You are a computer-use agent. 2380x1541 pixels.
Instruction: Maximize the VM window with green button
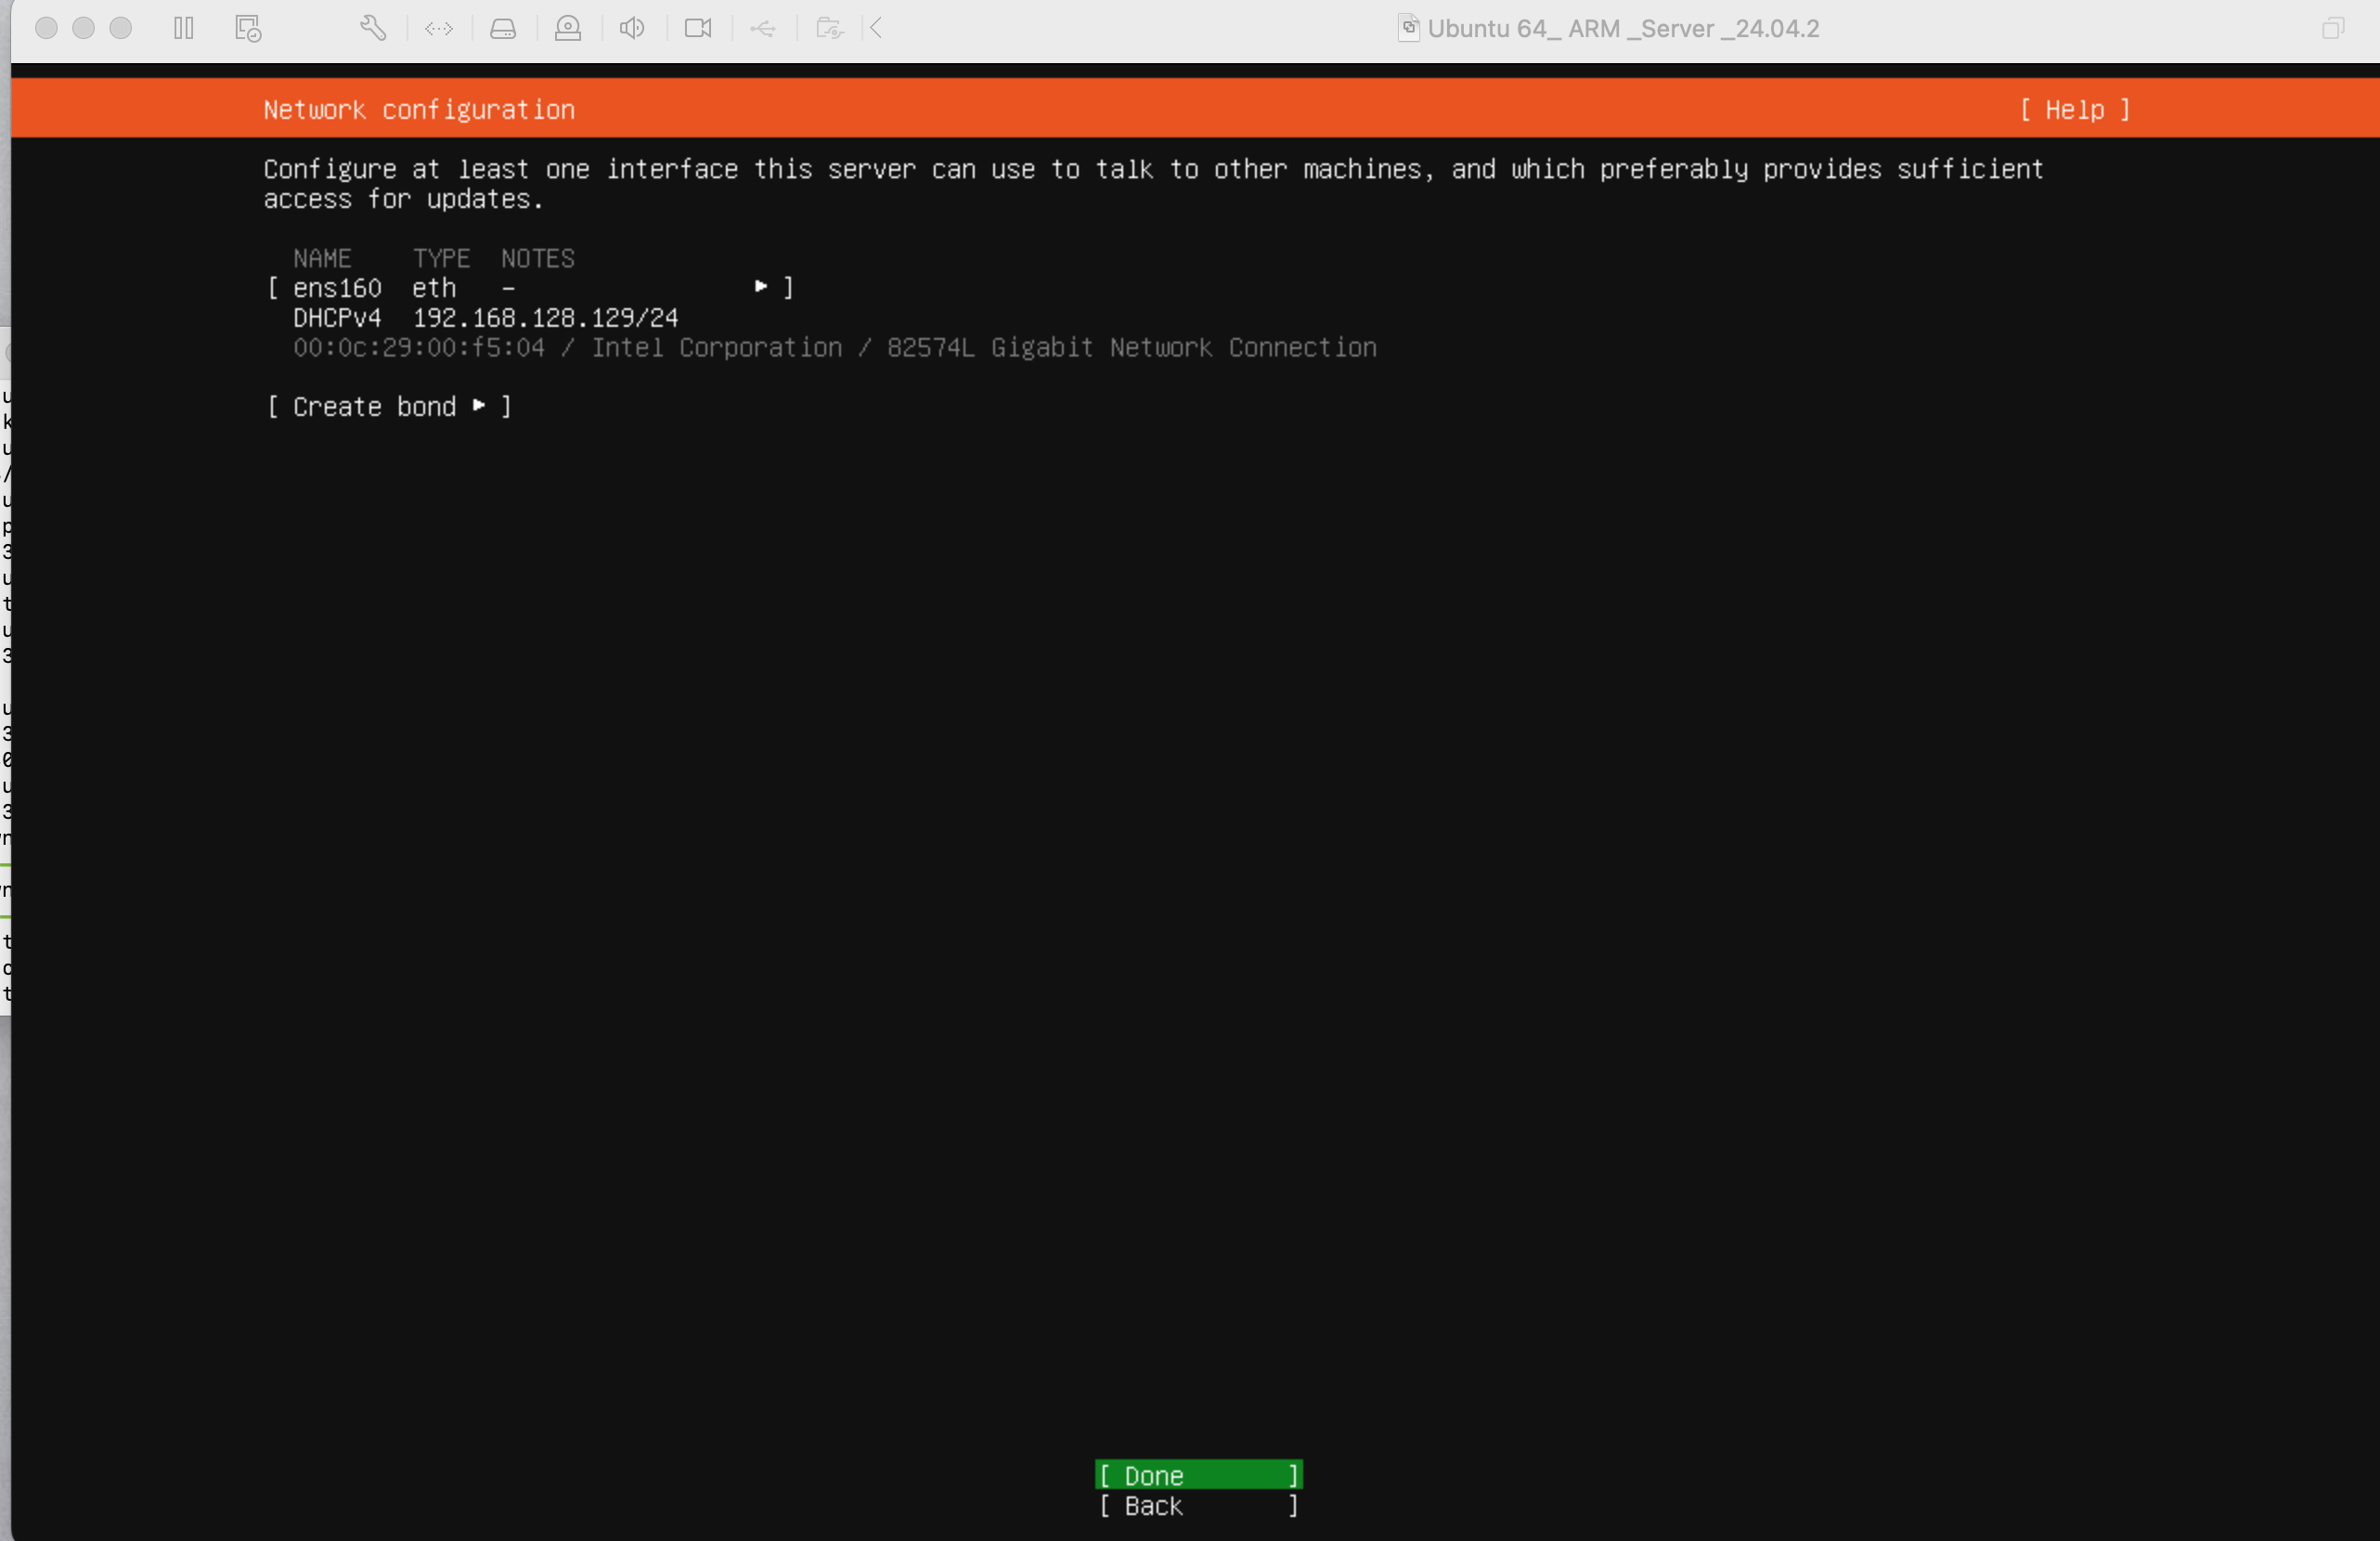click(x=121, y=28)
